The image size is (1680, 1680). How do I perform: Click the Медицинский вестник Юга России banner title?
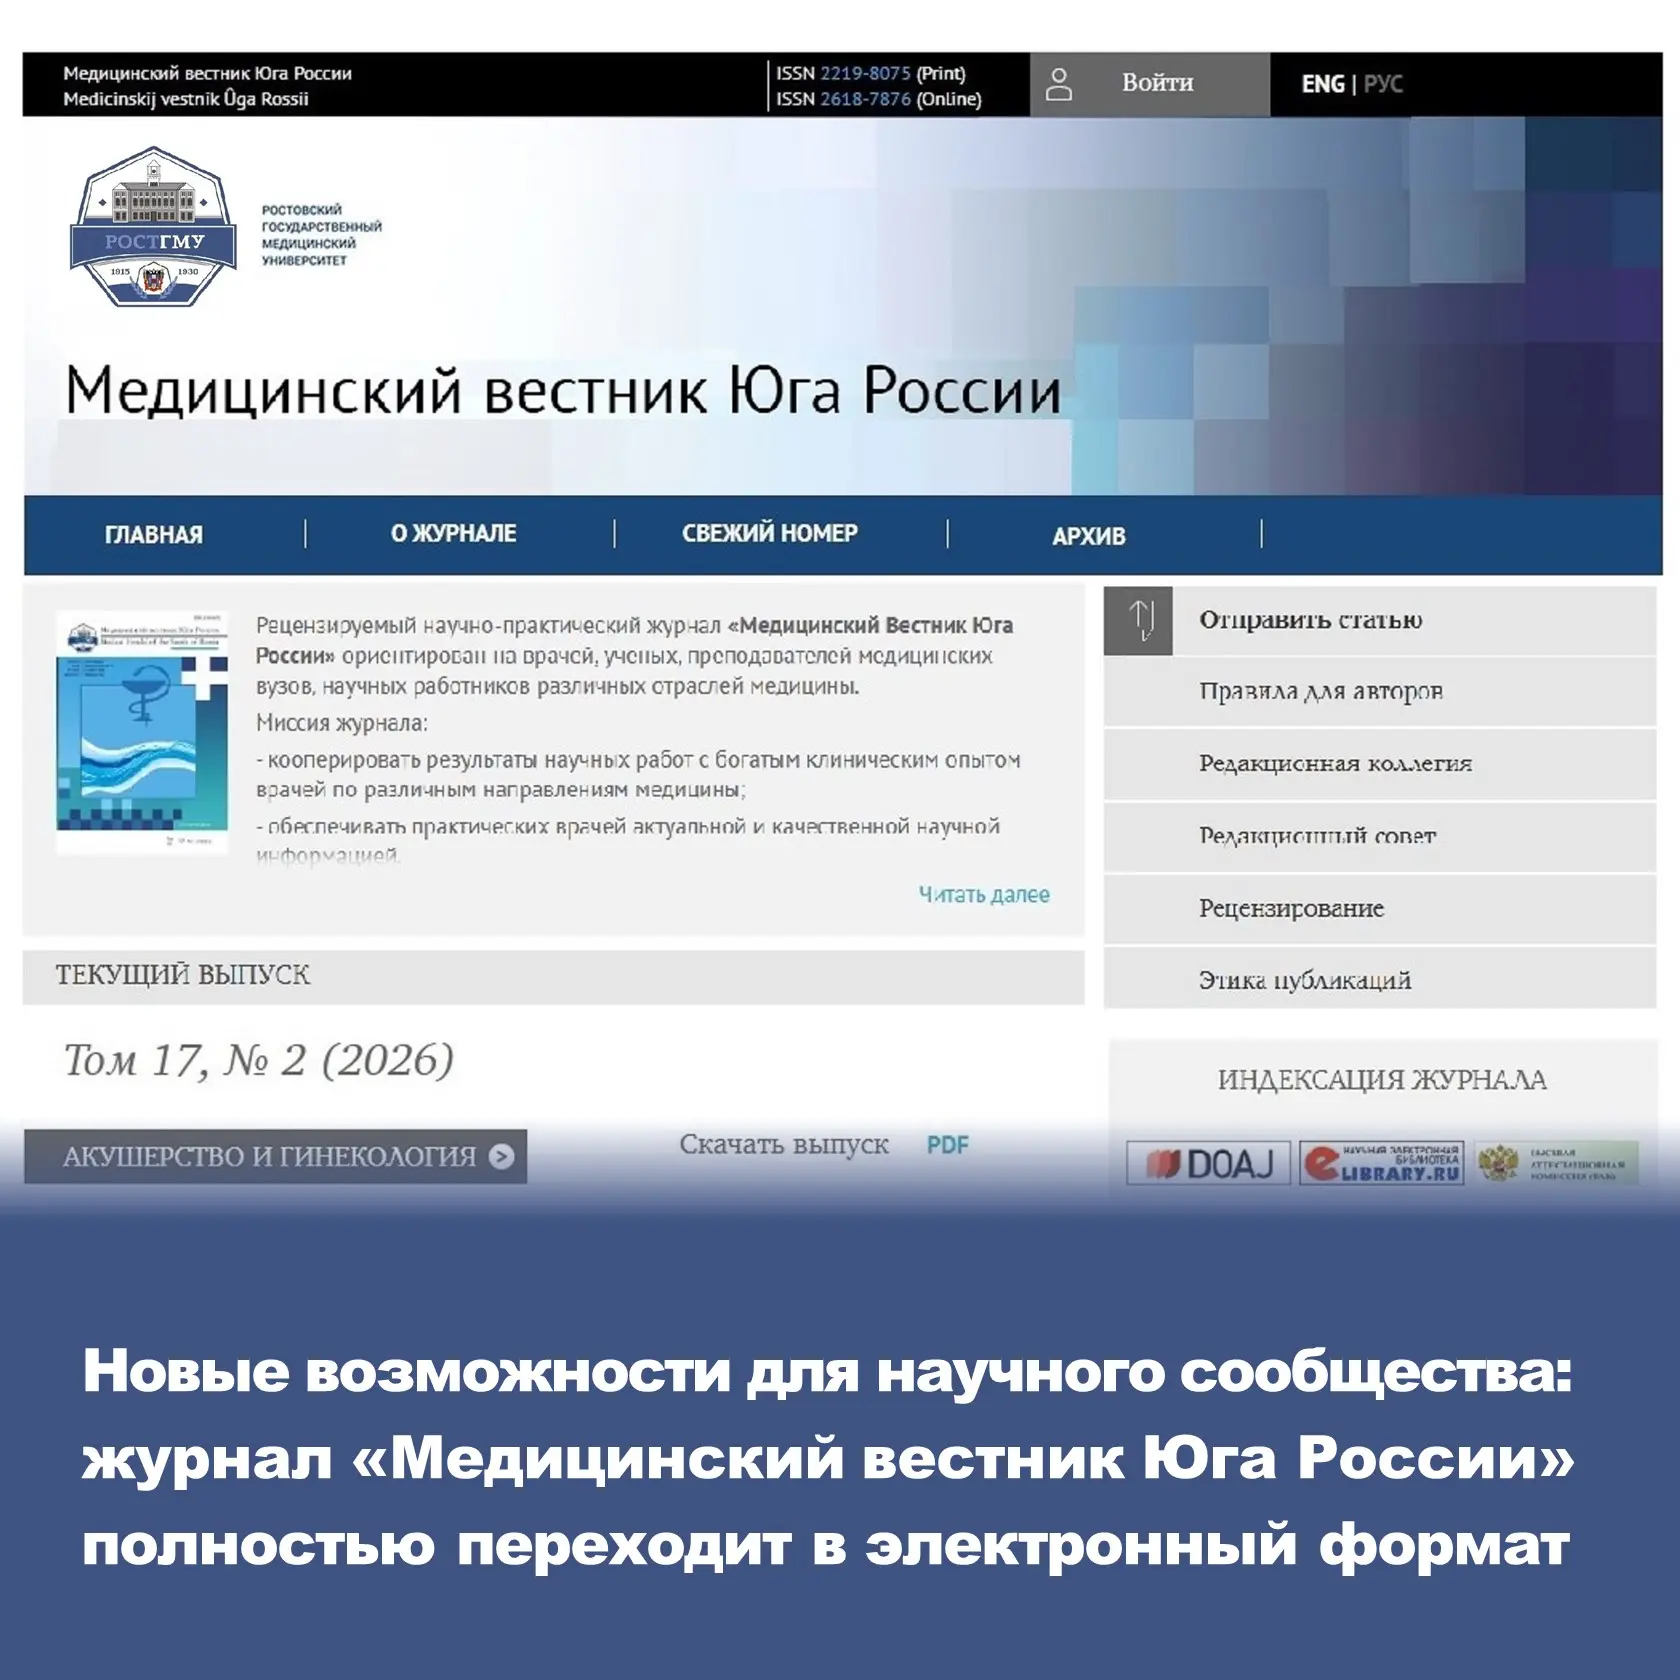[562, 390]
